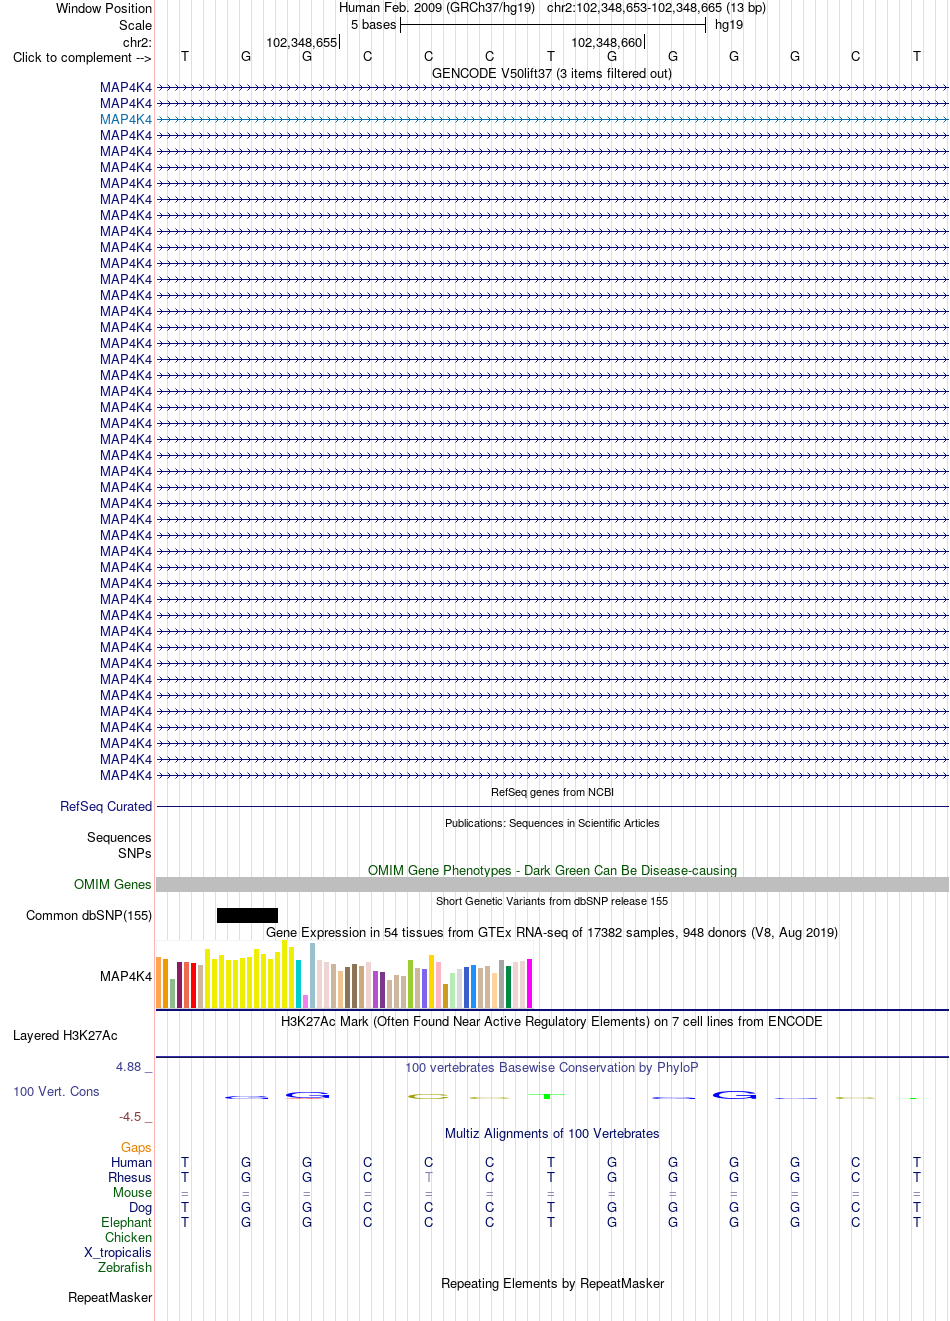Open OMIM Gene Phenotypes track title
The width and height of the screenshot is (950, 1321).
[552, 870]
